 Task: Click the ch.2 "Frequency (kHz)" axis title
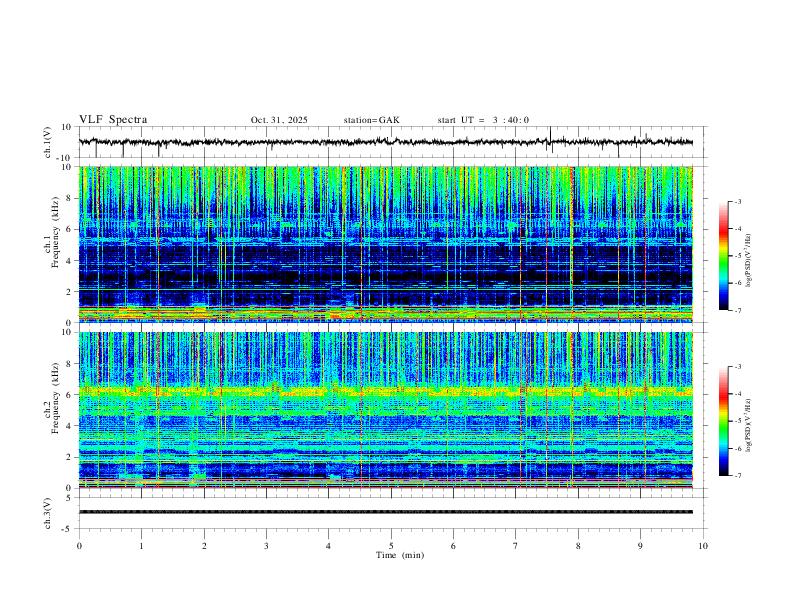(x=55, y=399)
